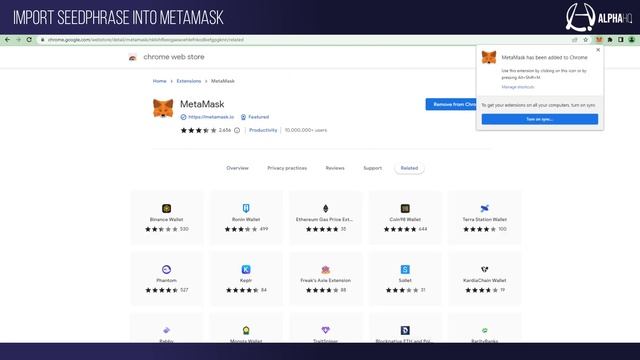Click the Turn on sync button
The width and height of the screenshot is (640, 360).
coord(540,119)
